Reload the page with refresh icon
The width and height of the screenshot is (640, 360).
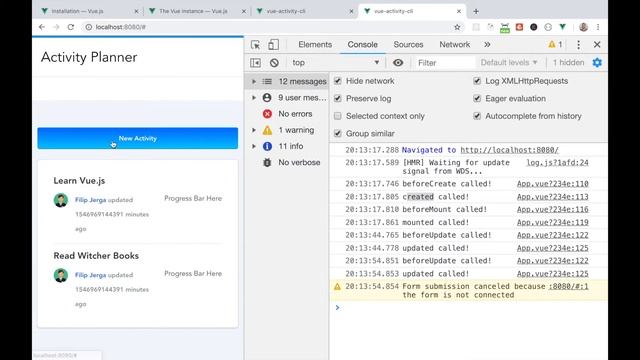pos(71,27)
